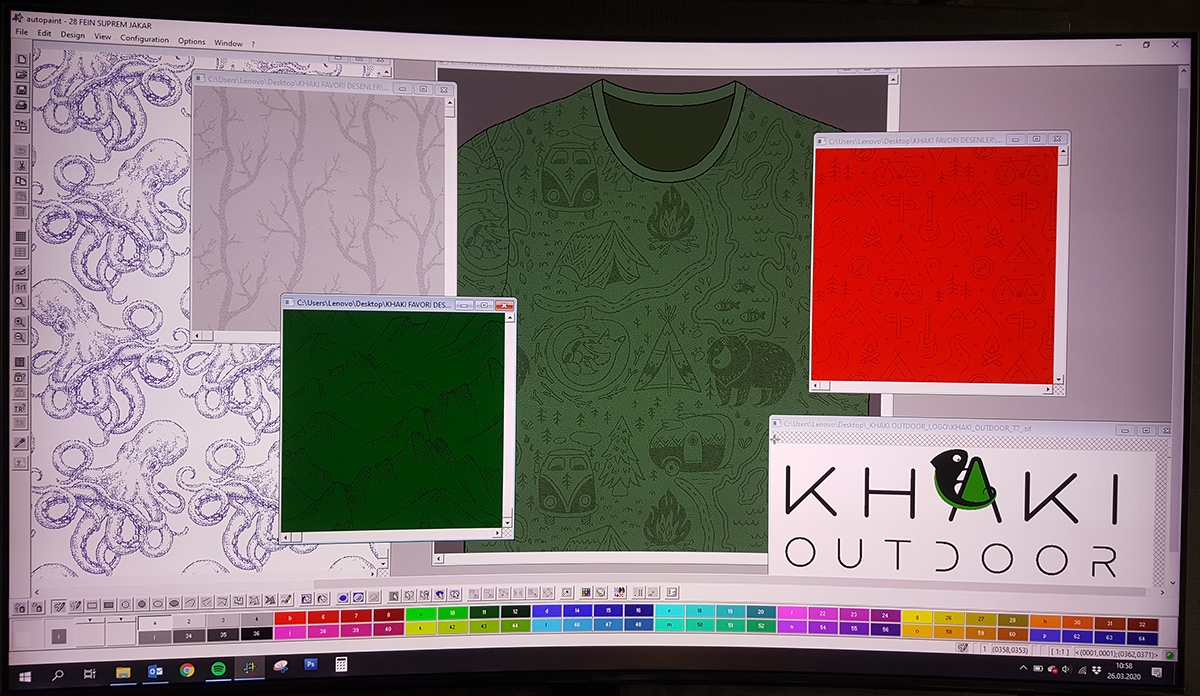The image size is (1200, 696).
Task: Open the View menu
Action: click(102, 36)
